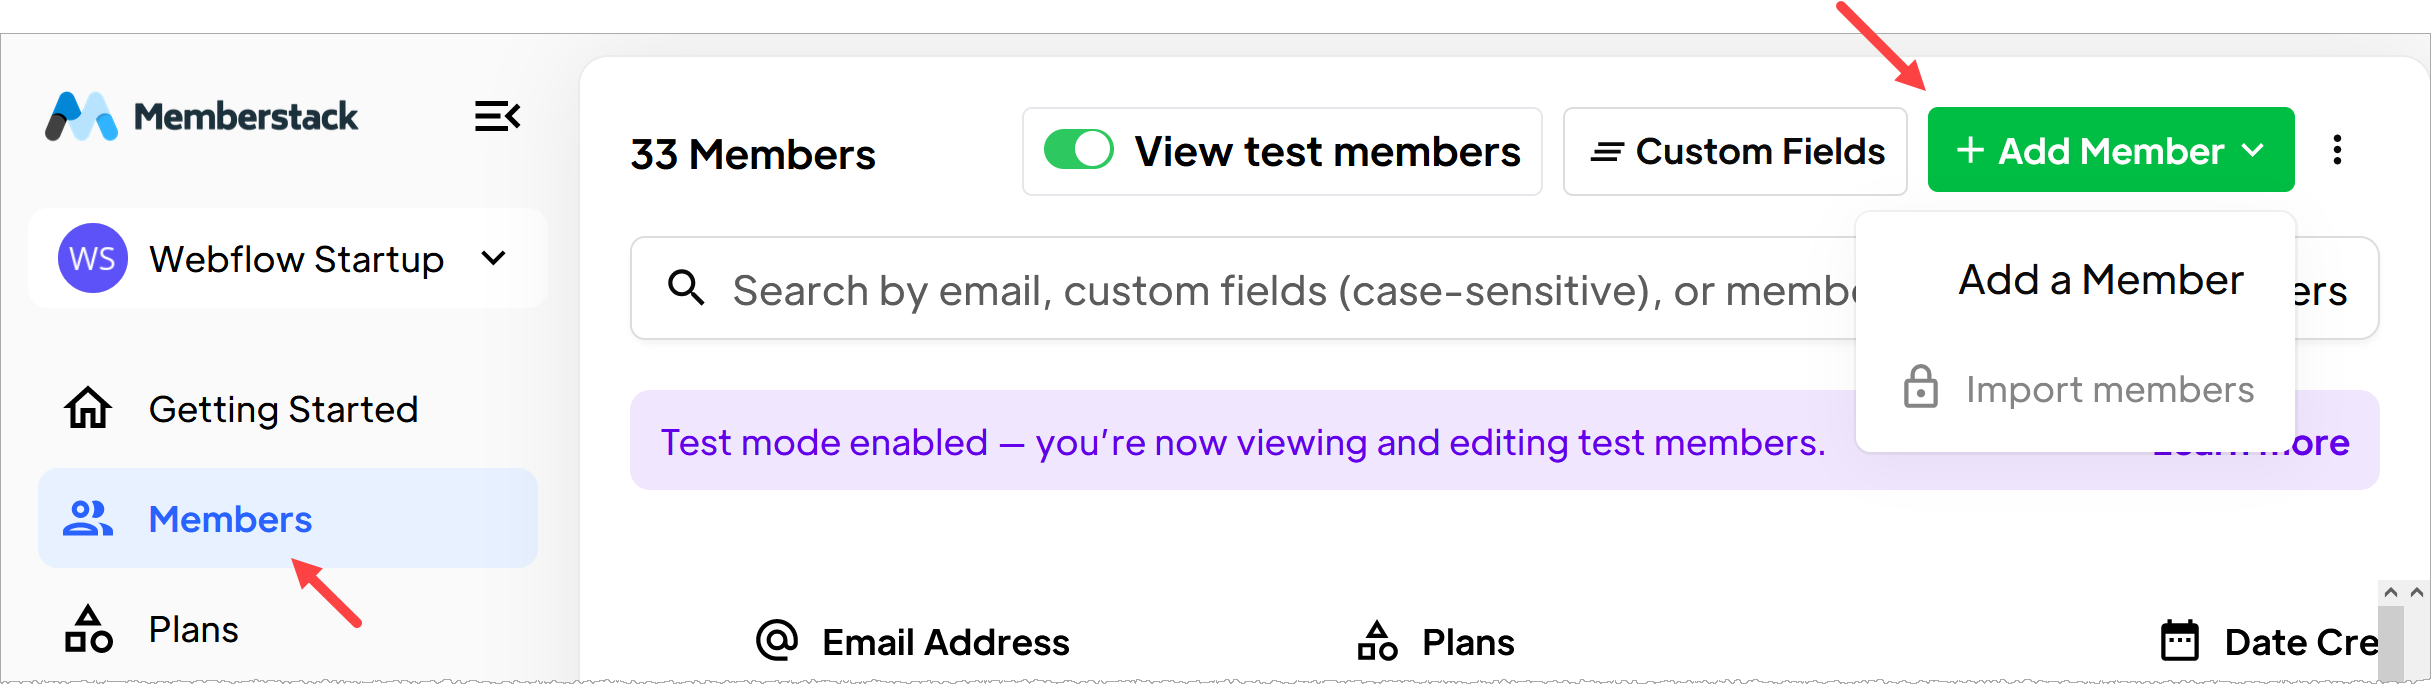This screenshot has width=2431, height=684.
Task: Select Add a Member menu option
Action: coord(2100,280)
